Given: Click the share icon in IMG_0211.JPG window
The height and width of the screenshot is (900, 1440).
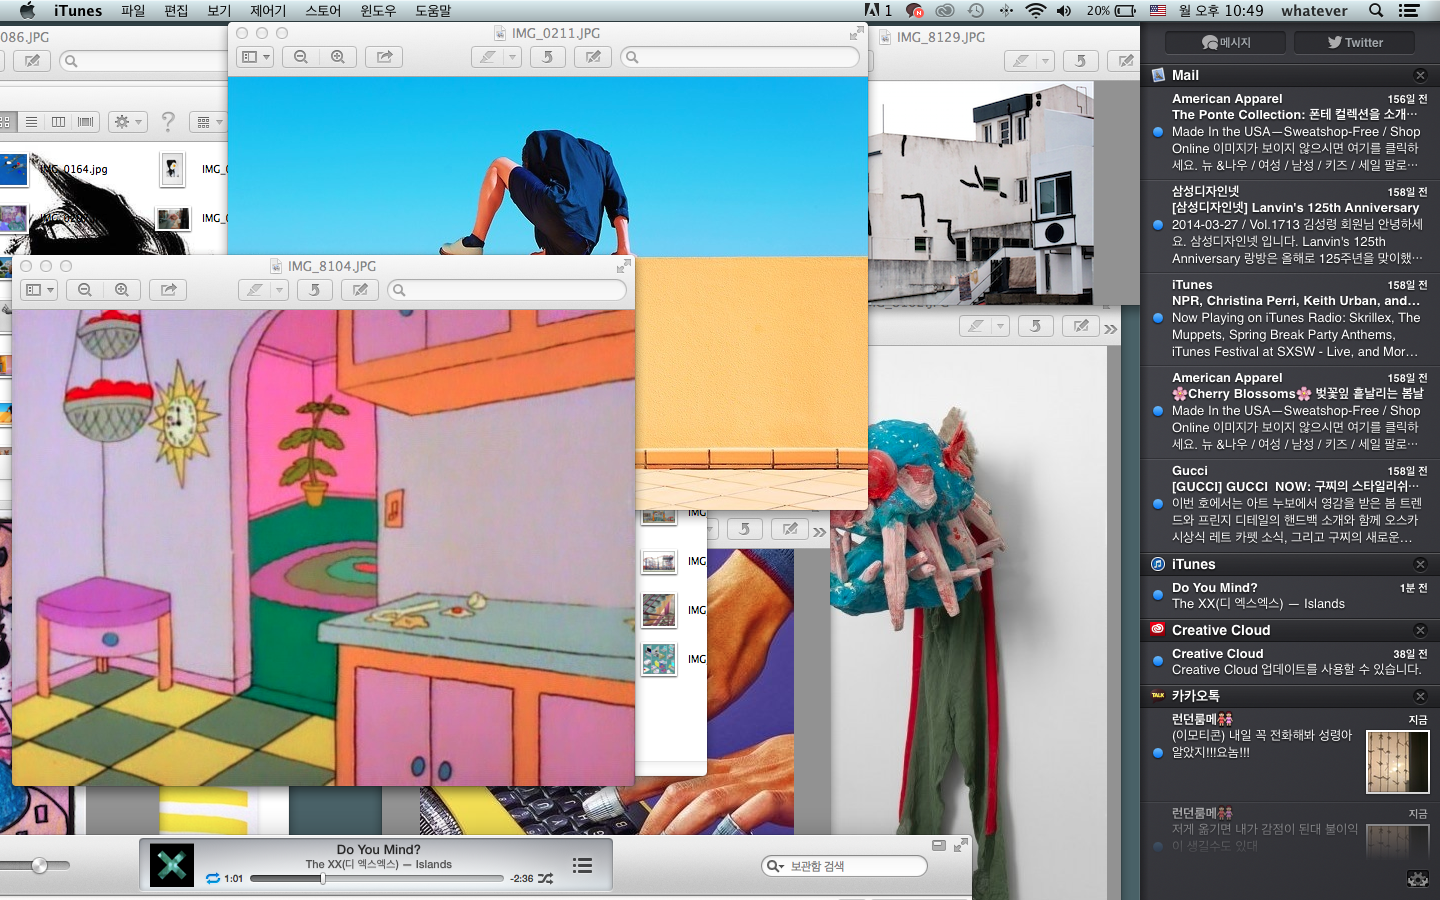Looking at the screenshot, I should click(384, 57).
